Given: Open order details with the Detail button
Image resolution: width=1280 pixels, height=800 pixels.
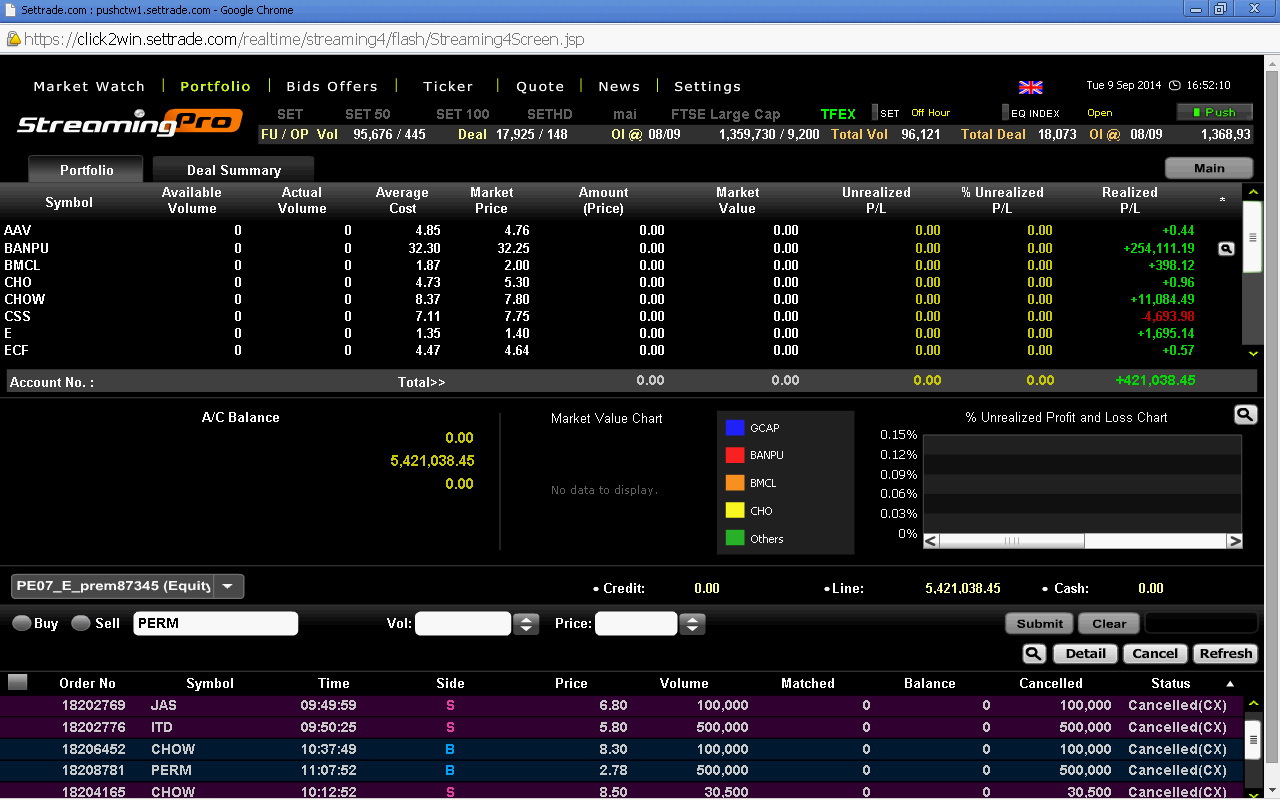Looking at the screenshot, I should pyautogui.click(x=1085, y=653).
